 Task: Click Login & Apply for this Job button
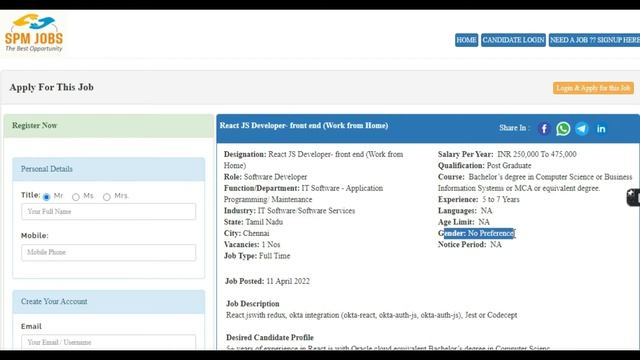pos(593,88)
